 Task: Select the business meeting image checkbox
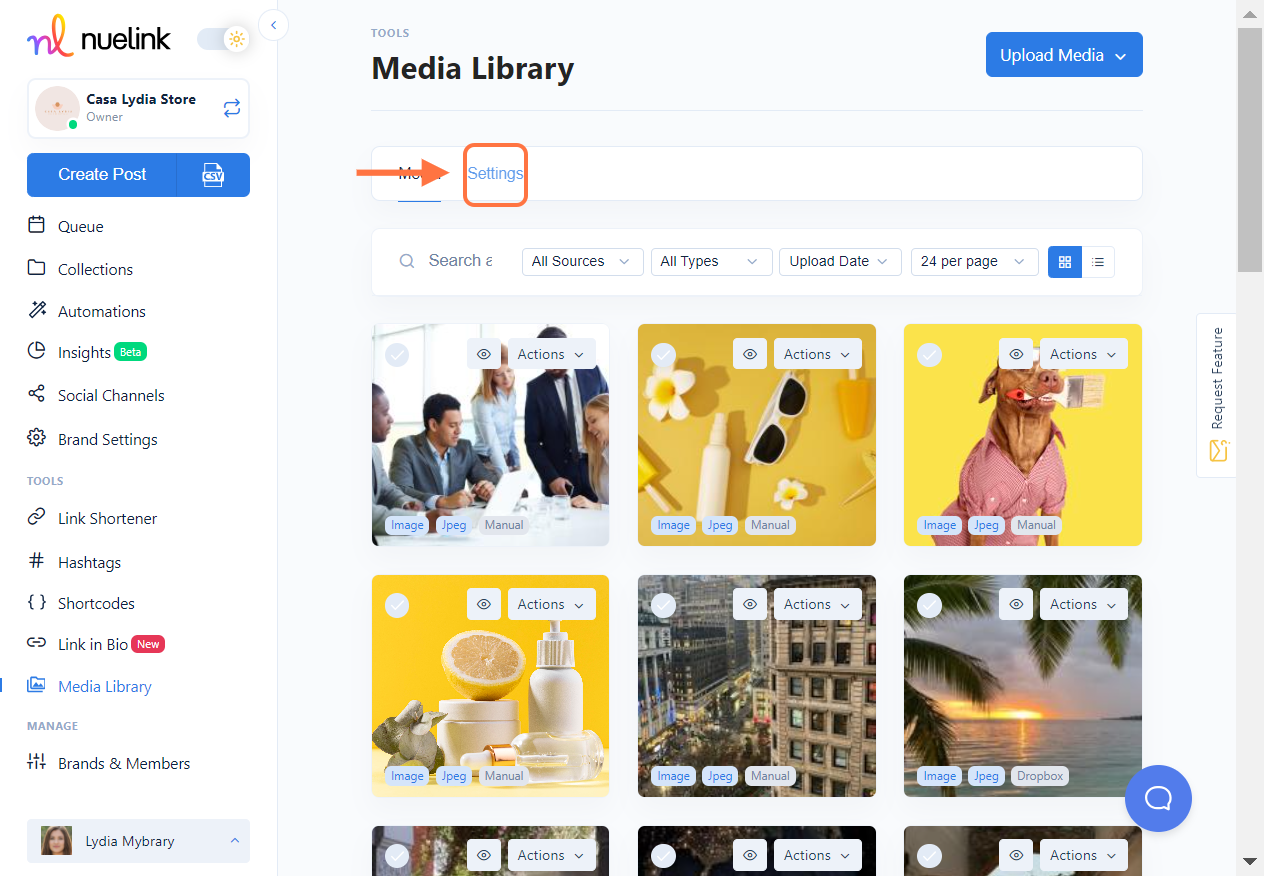[397, 355]
